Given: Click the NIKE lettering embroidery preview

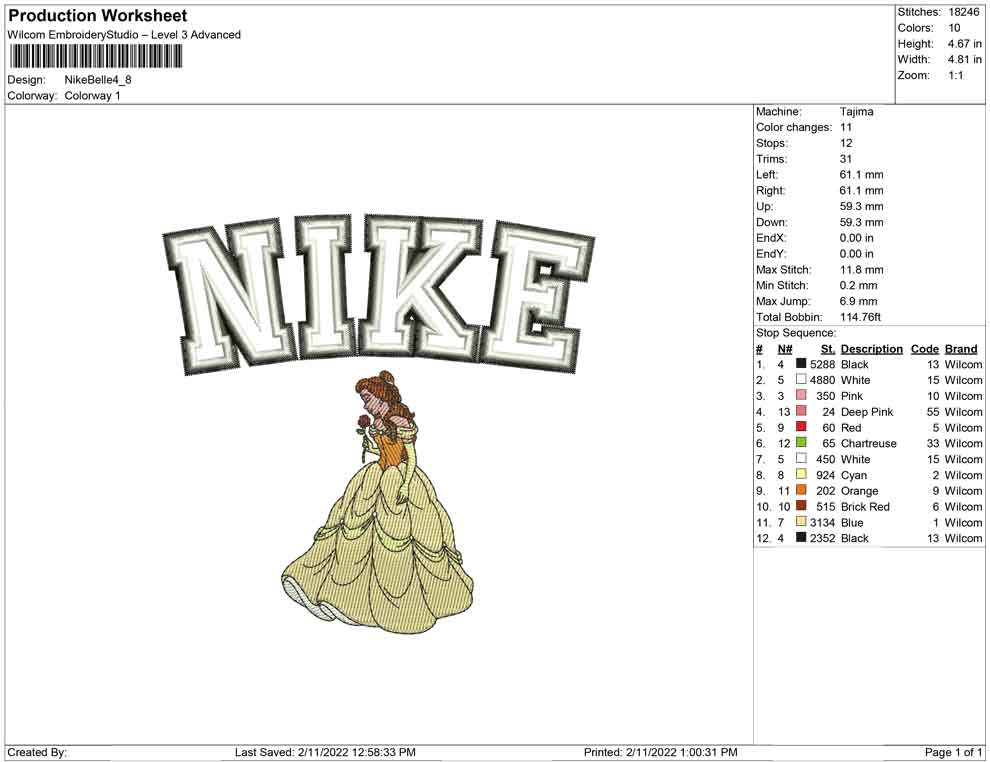Looking at the screenshot, I should pyautogui.click(x=378, y=294).
